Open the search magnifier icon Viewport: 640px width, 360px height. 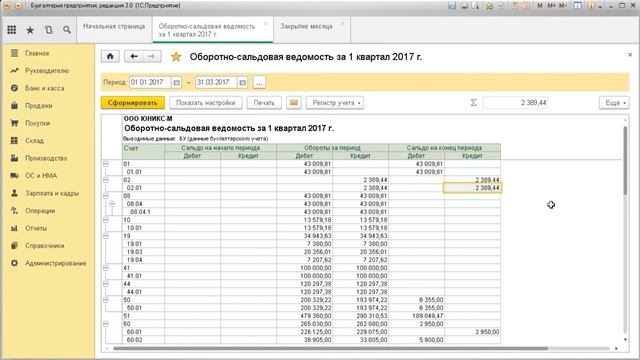pos(67,30)
